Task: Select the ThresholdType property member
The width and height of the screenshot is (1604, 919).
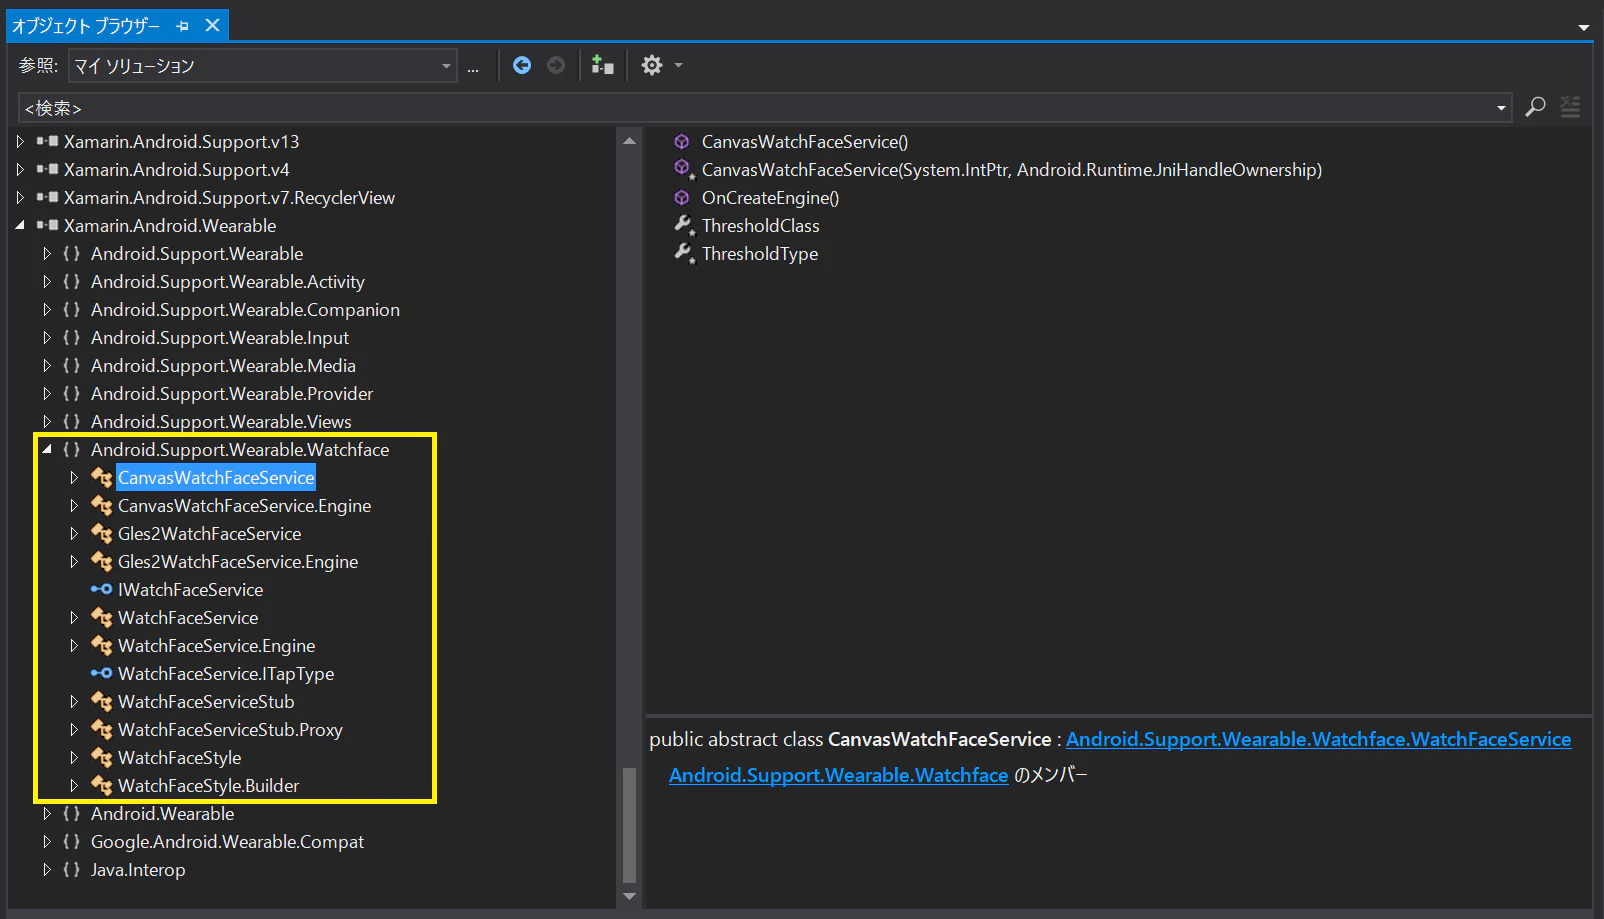Action: point(760,254)
